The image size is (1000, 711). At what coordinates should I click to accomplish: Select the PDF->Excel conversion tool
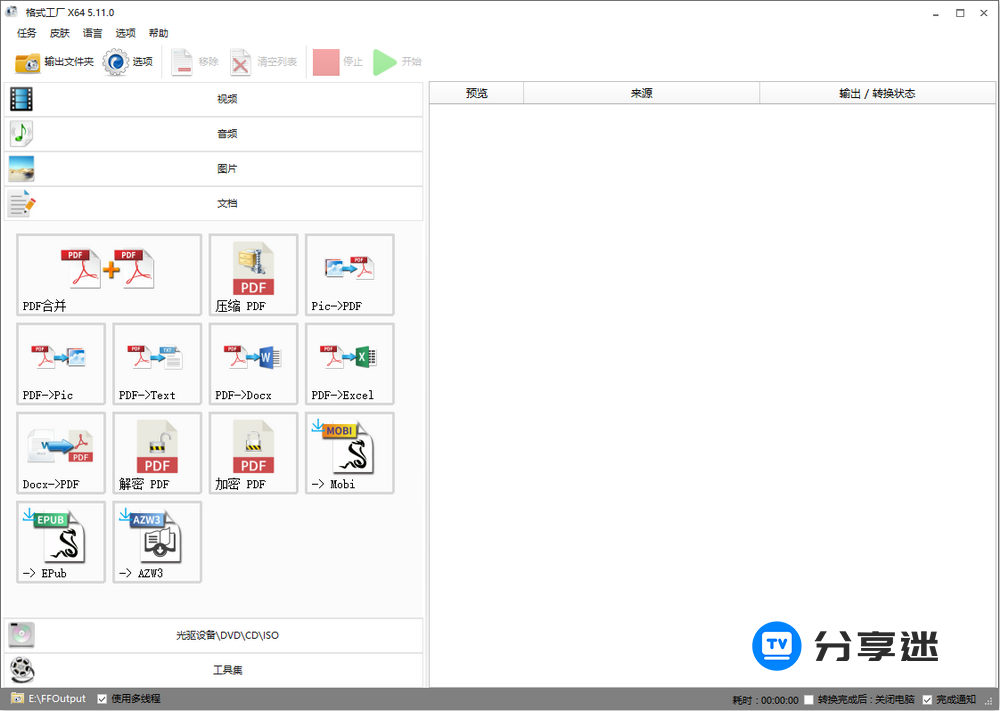349,364
